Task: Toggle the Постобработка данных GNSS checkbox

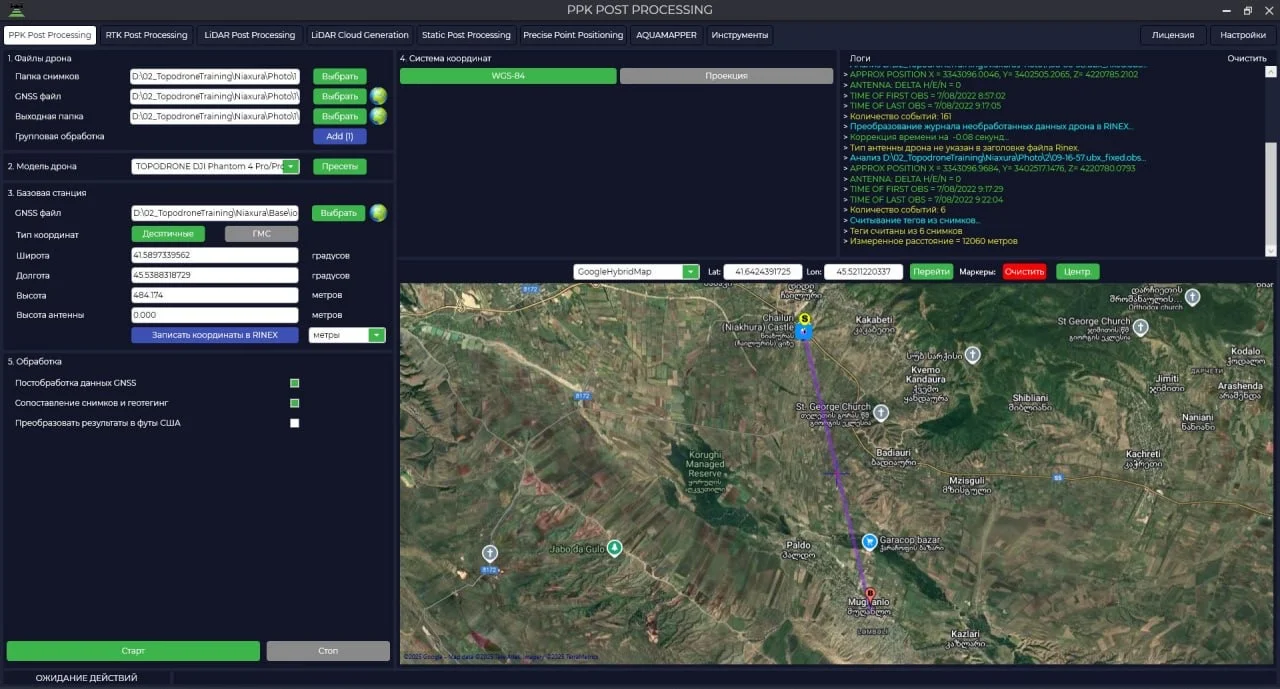Action: point(294,383)
